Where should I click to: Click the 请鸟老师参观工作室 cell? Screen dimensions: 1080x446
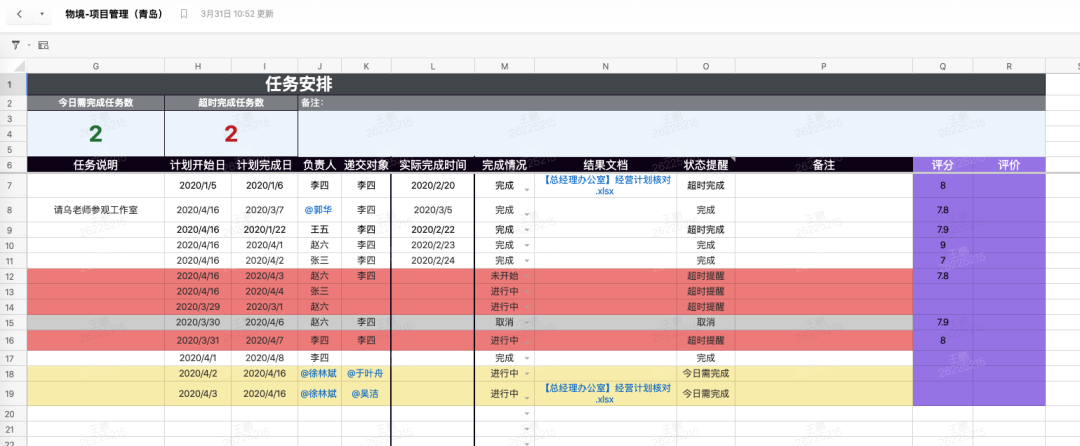point(95,210)
